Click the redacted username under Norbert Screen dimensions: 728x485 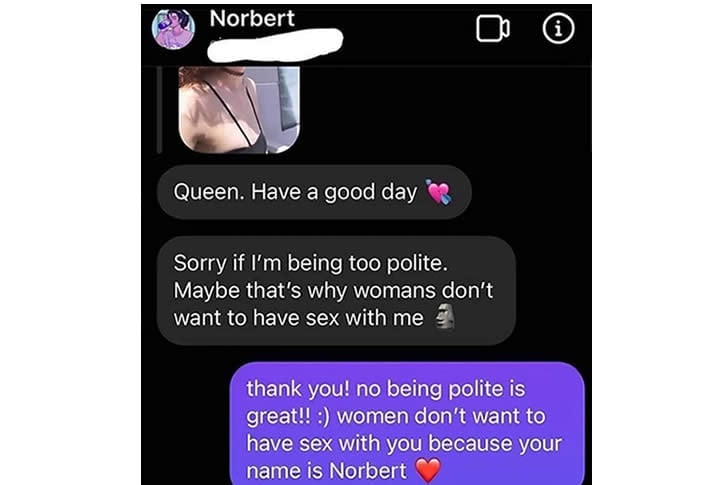pyautogui.click(x=275, y=45)
